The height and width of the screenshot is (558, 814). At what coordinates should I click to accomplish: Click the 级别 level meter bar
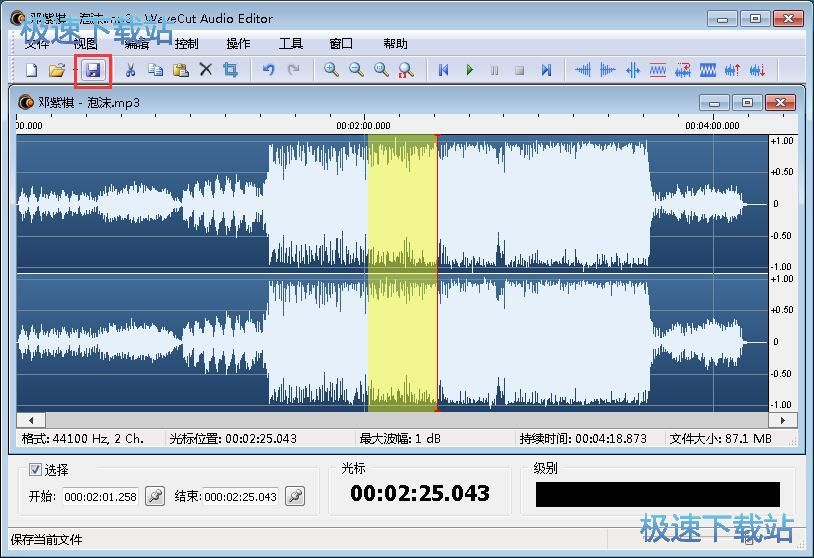pos(658,494)
